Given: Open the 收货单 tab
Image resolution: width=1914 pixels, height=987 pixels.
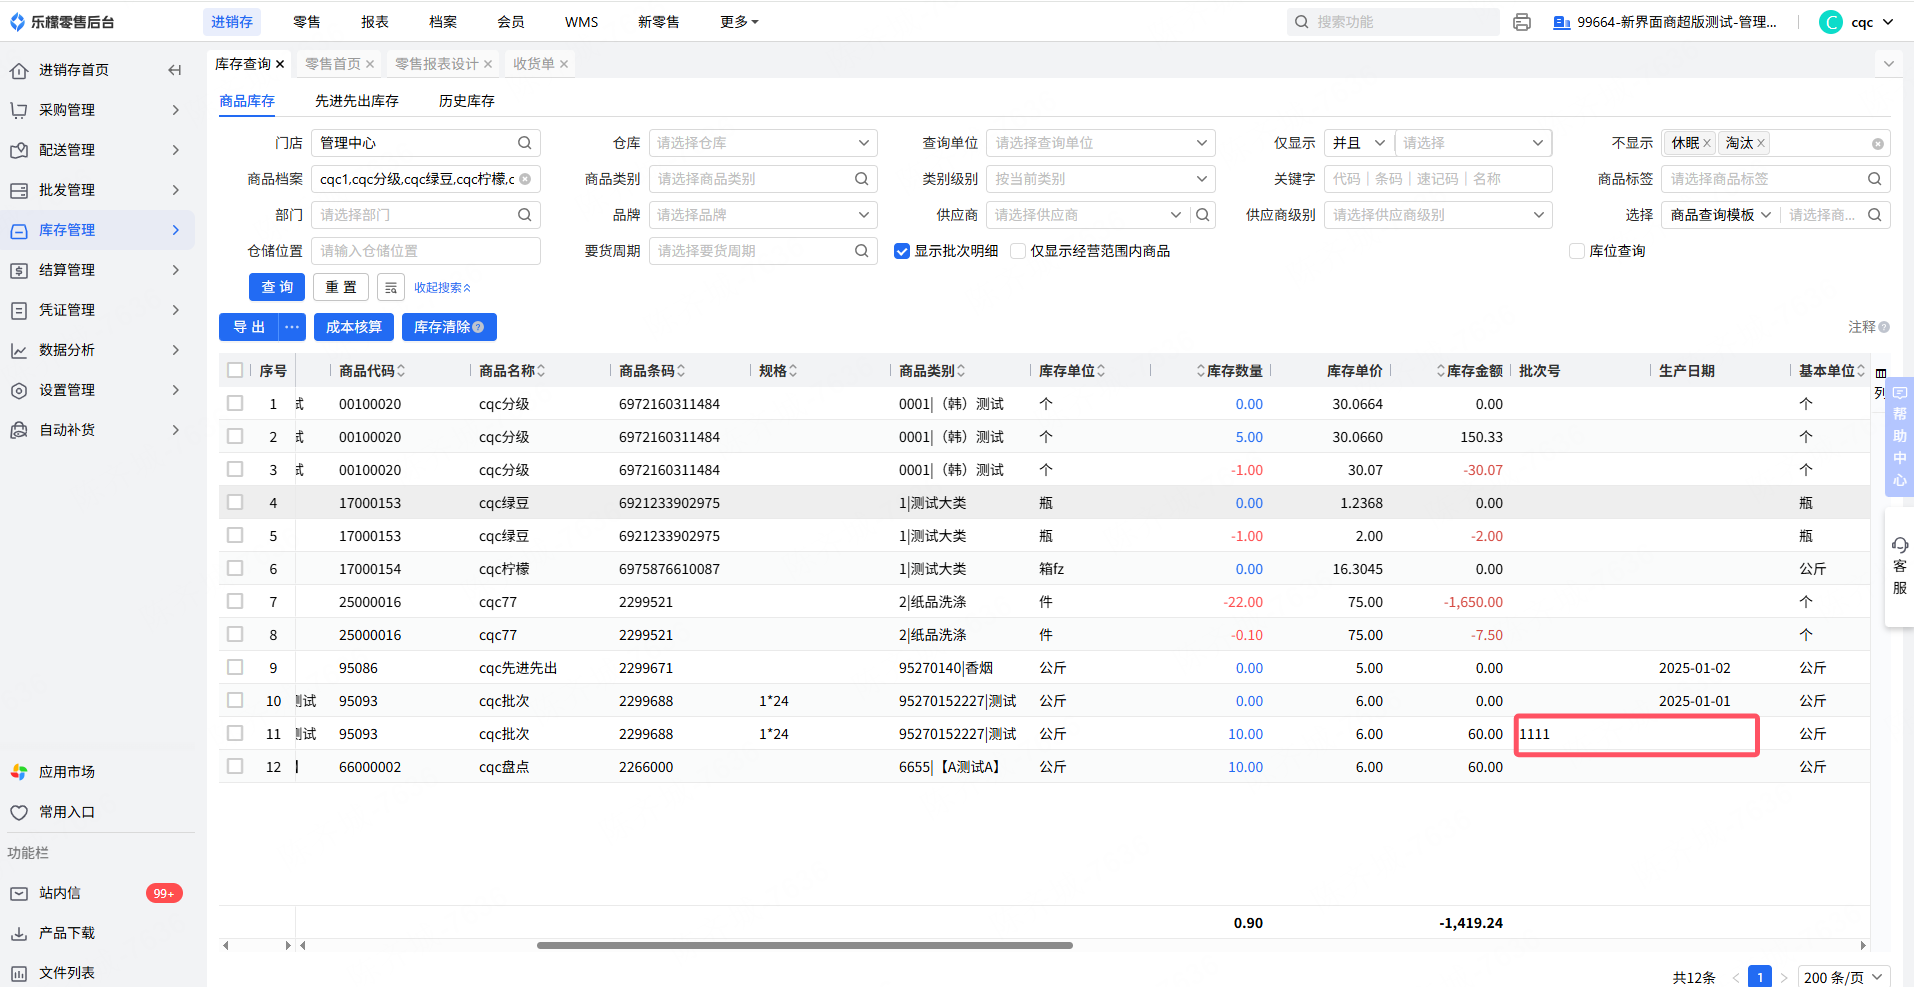Looking at the screenshot, I should [534, 64].
